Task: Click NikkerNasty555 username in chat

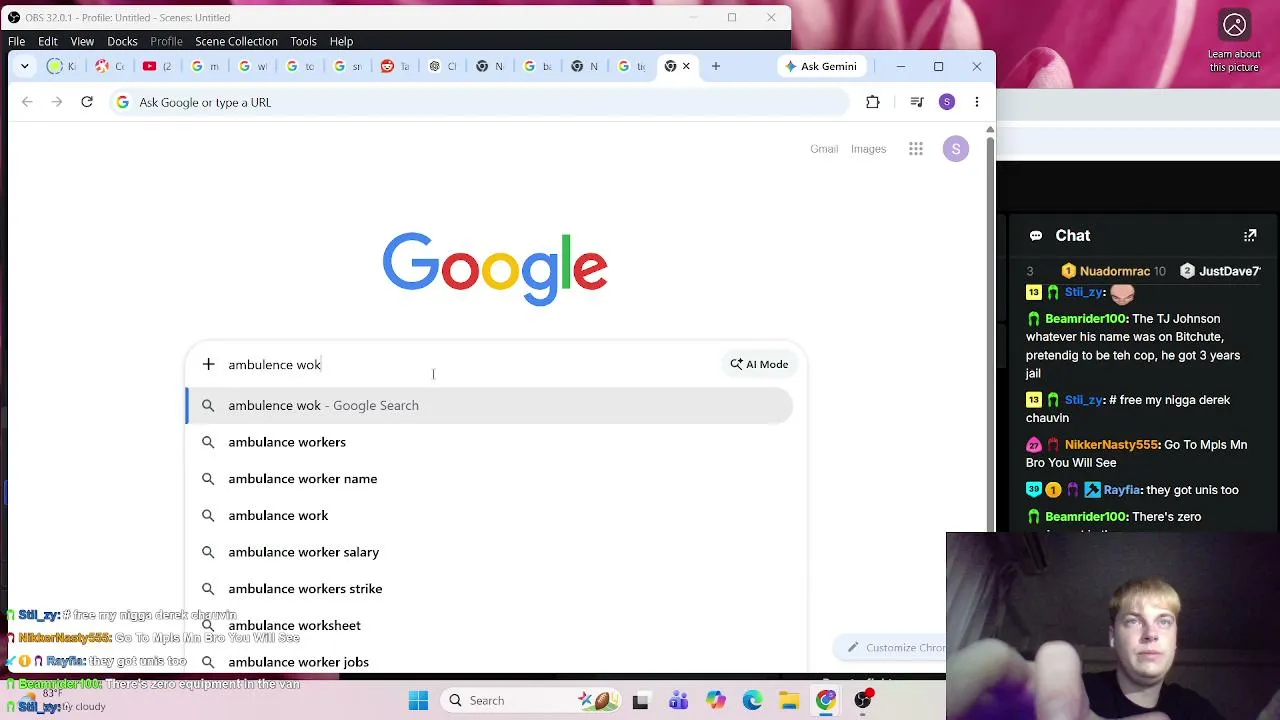Action: (1111, 445)
